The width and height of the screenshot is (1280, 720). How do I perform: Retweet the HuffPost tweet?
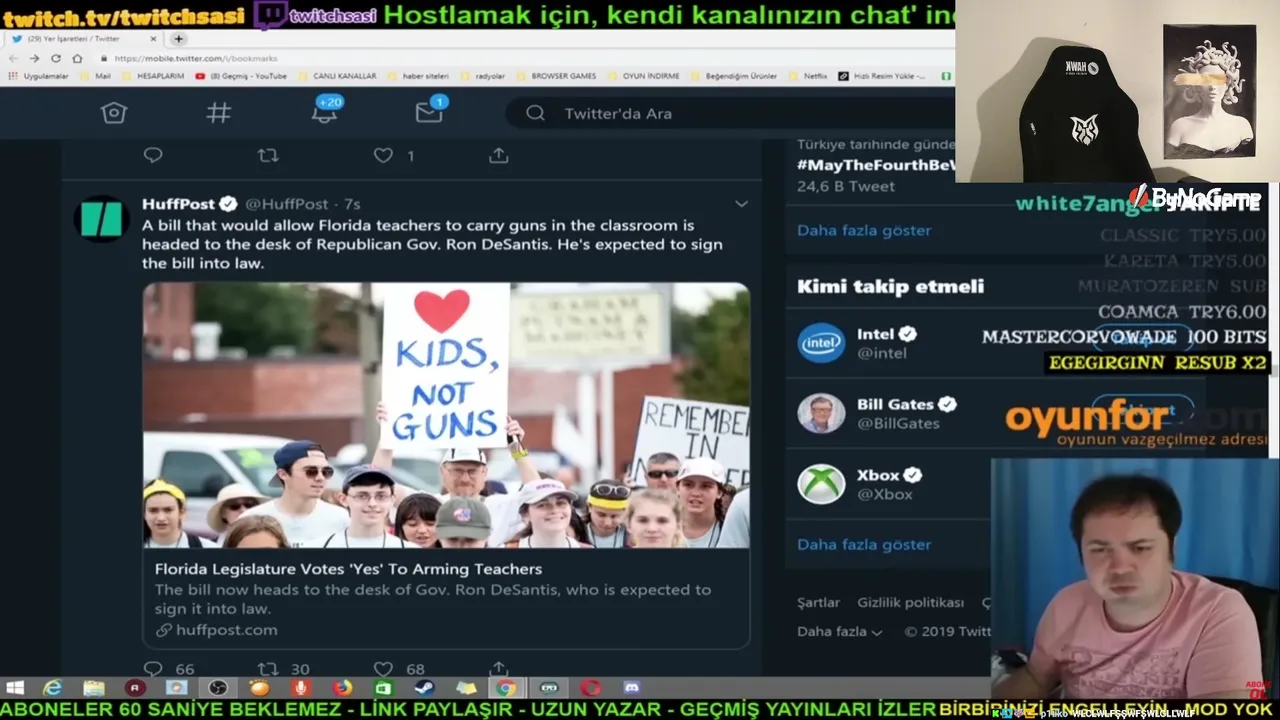tap(268, 669)
